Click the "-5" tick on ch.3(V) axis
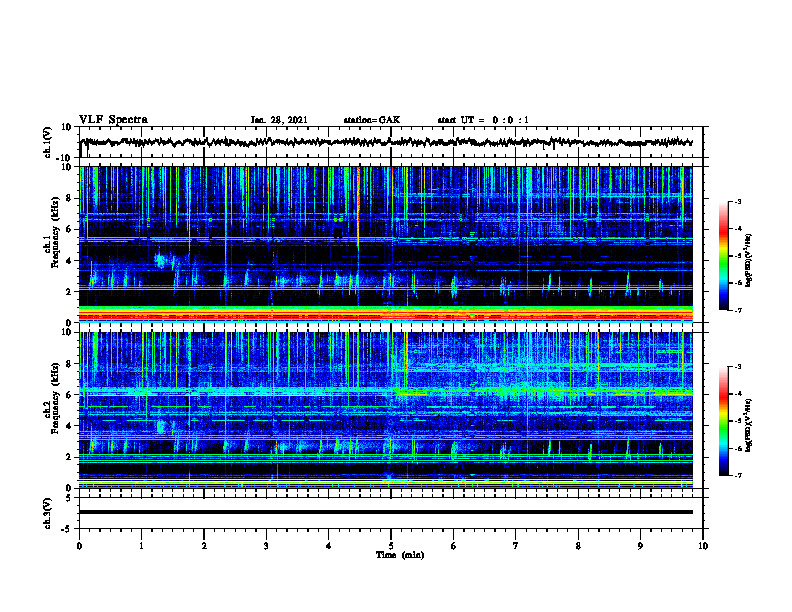Image resolution: width=792 pixels, height=612 pixels. point(67,529)
